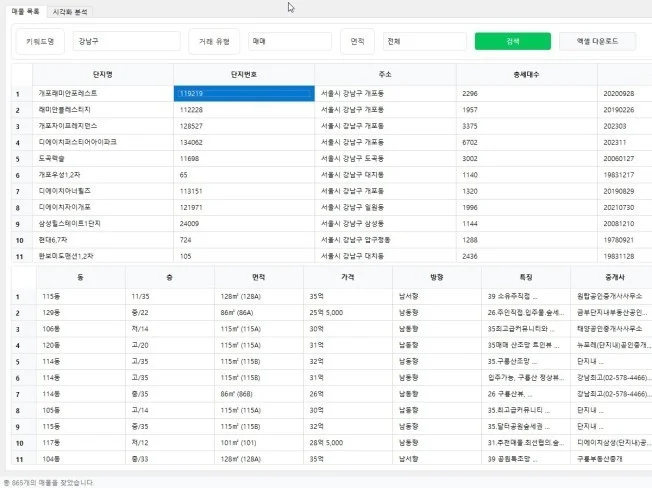Click the 특징 column header
The height and width of the screenshot is (488, 652).
point(526,277)
